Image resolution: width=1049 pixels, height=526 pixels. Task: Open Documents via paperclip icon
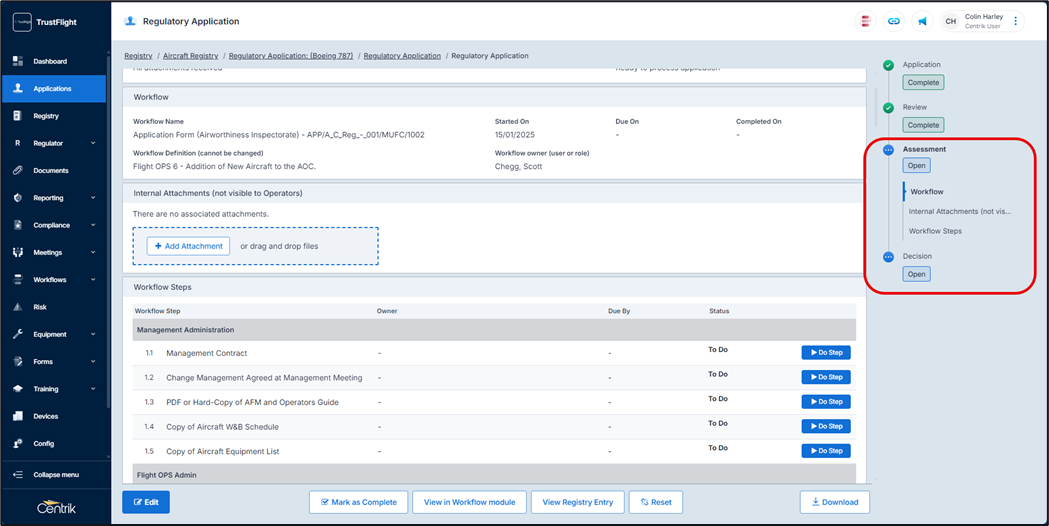coord(18,170)
